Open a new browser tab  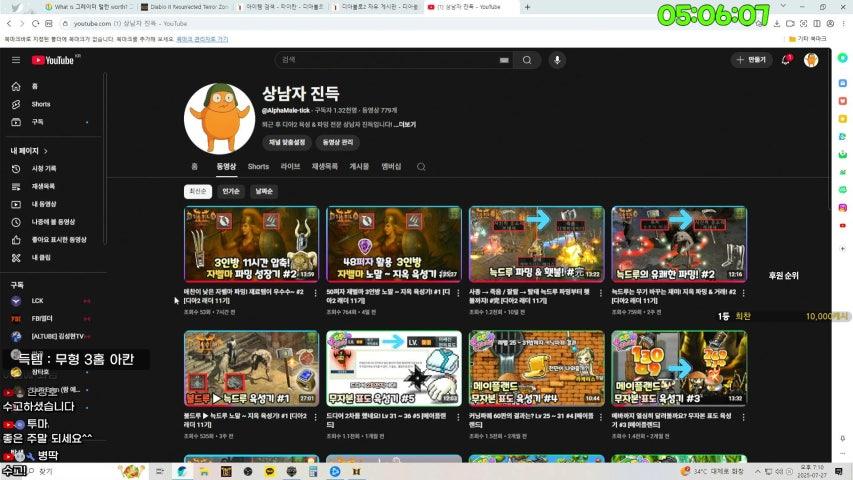(527, 7)
